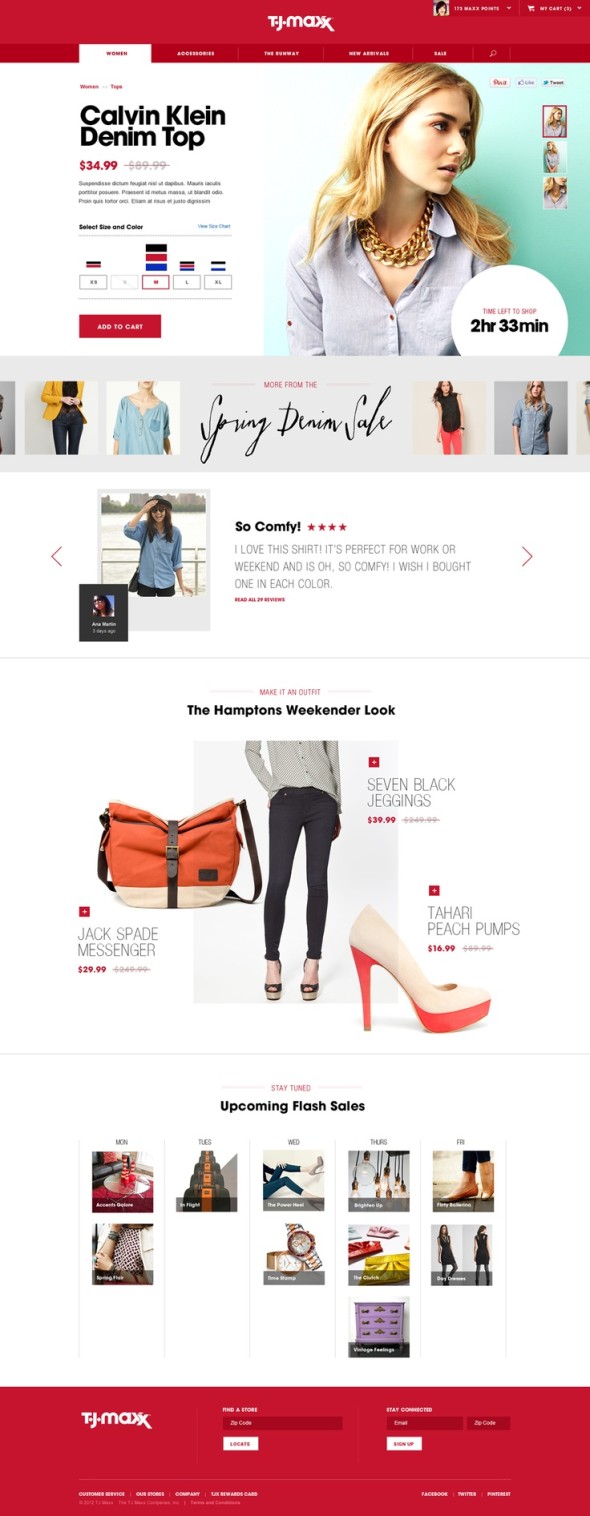Open the New Arrivals navigation tab
590x1516 pixels.
[x=368, y=53]
